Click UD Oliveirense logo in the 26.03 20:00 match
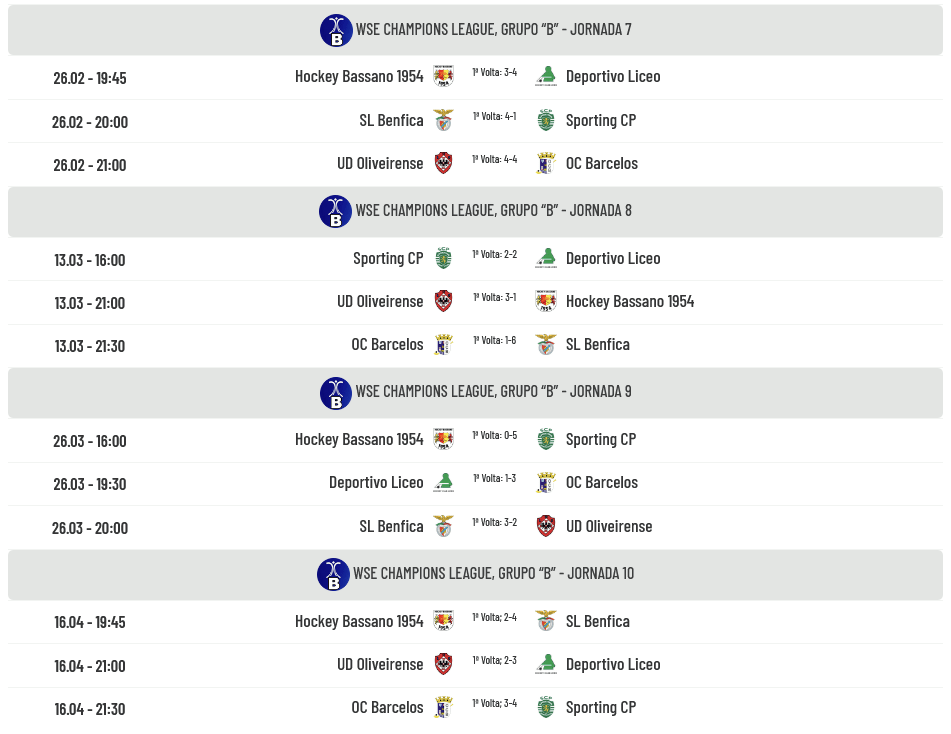Screen dimensions: 951x734 [x=546, y=527]
